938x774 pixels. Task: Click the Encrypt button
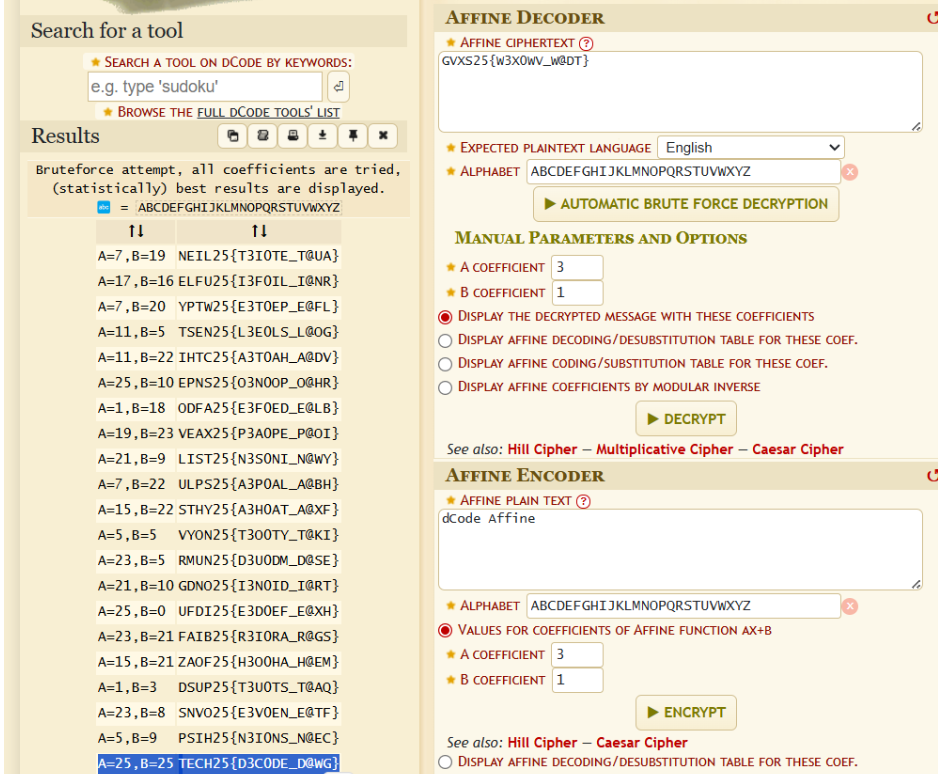coord(686,712)
